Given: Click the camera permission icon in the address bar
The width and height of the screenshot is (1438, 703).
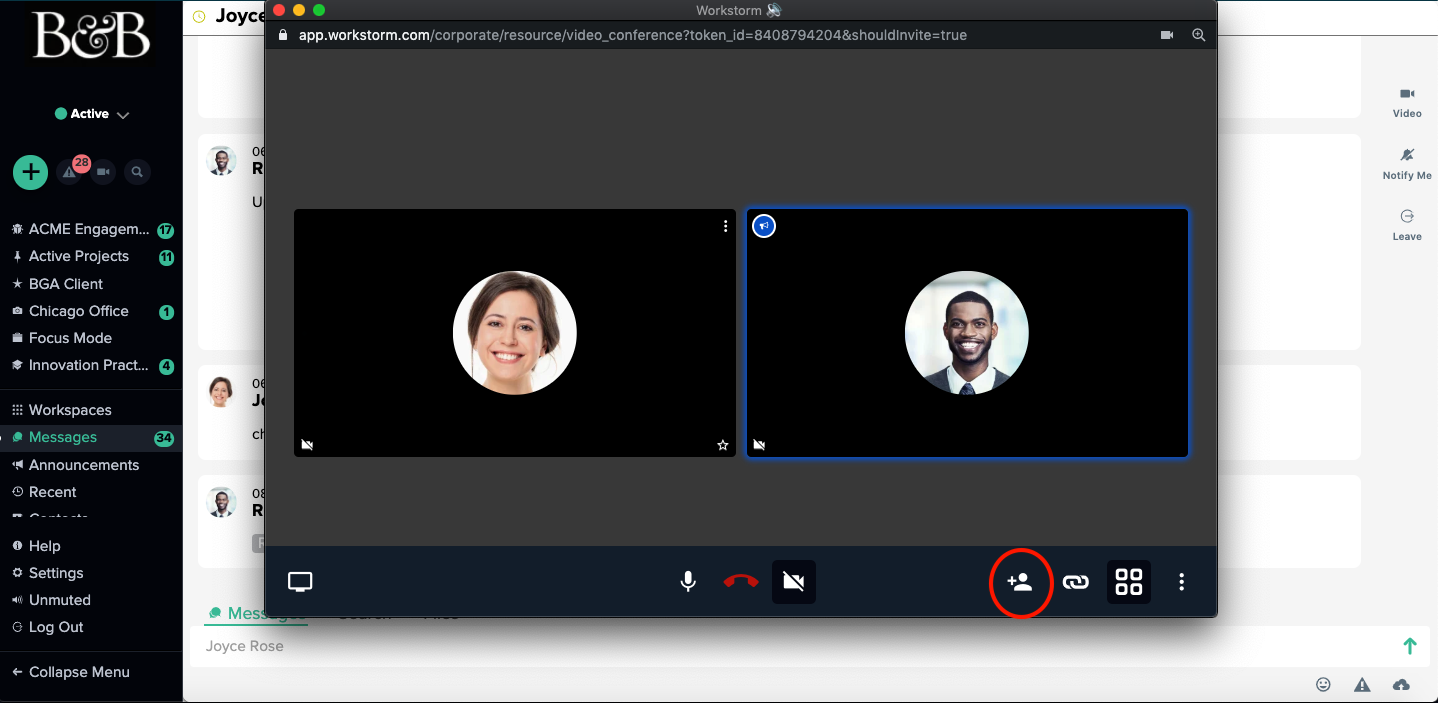Looking at the screenshot, I should 1167,35.
